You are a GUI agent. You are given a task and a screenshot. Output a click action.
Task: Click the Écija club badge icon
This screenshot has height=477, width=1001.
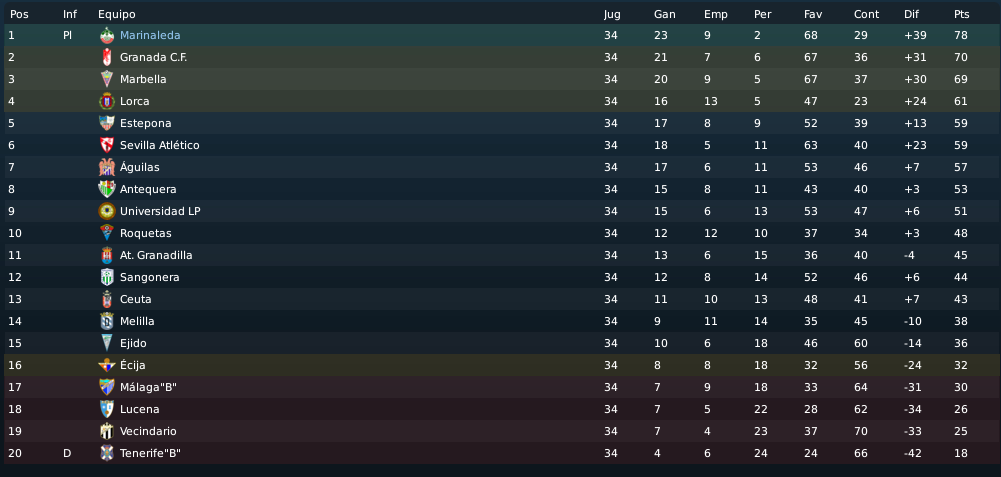click(107, 365)
